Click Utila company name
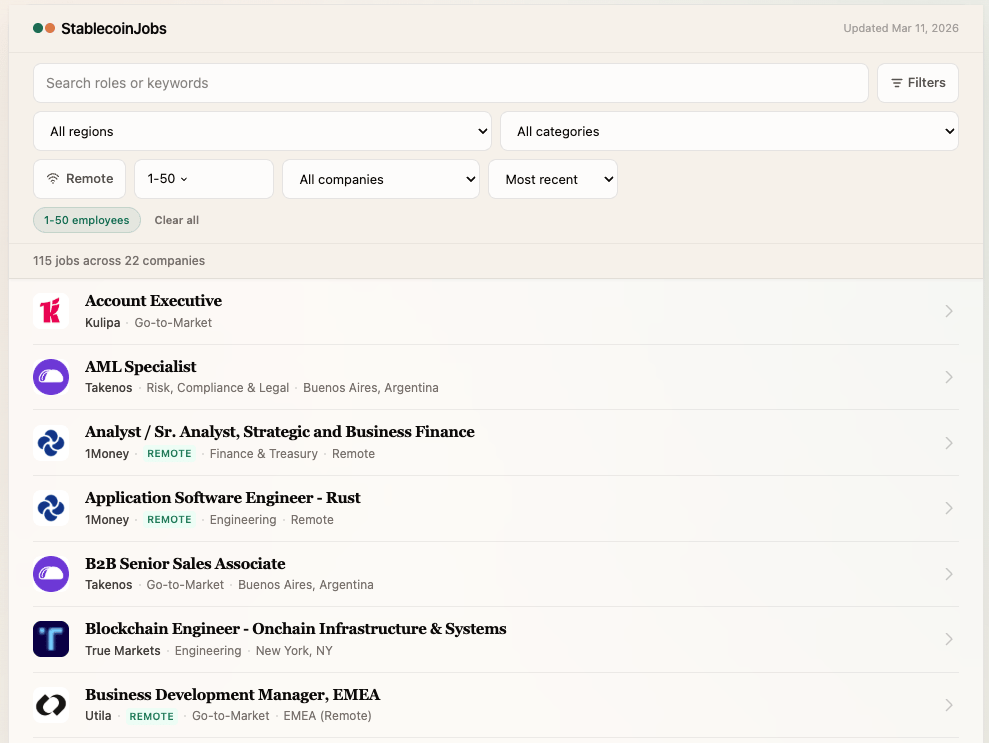Image resolution: width=989 pixels, height=743 pixels. [98, 716]
